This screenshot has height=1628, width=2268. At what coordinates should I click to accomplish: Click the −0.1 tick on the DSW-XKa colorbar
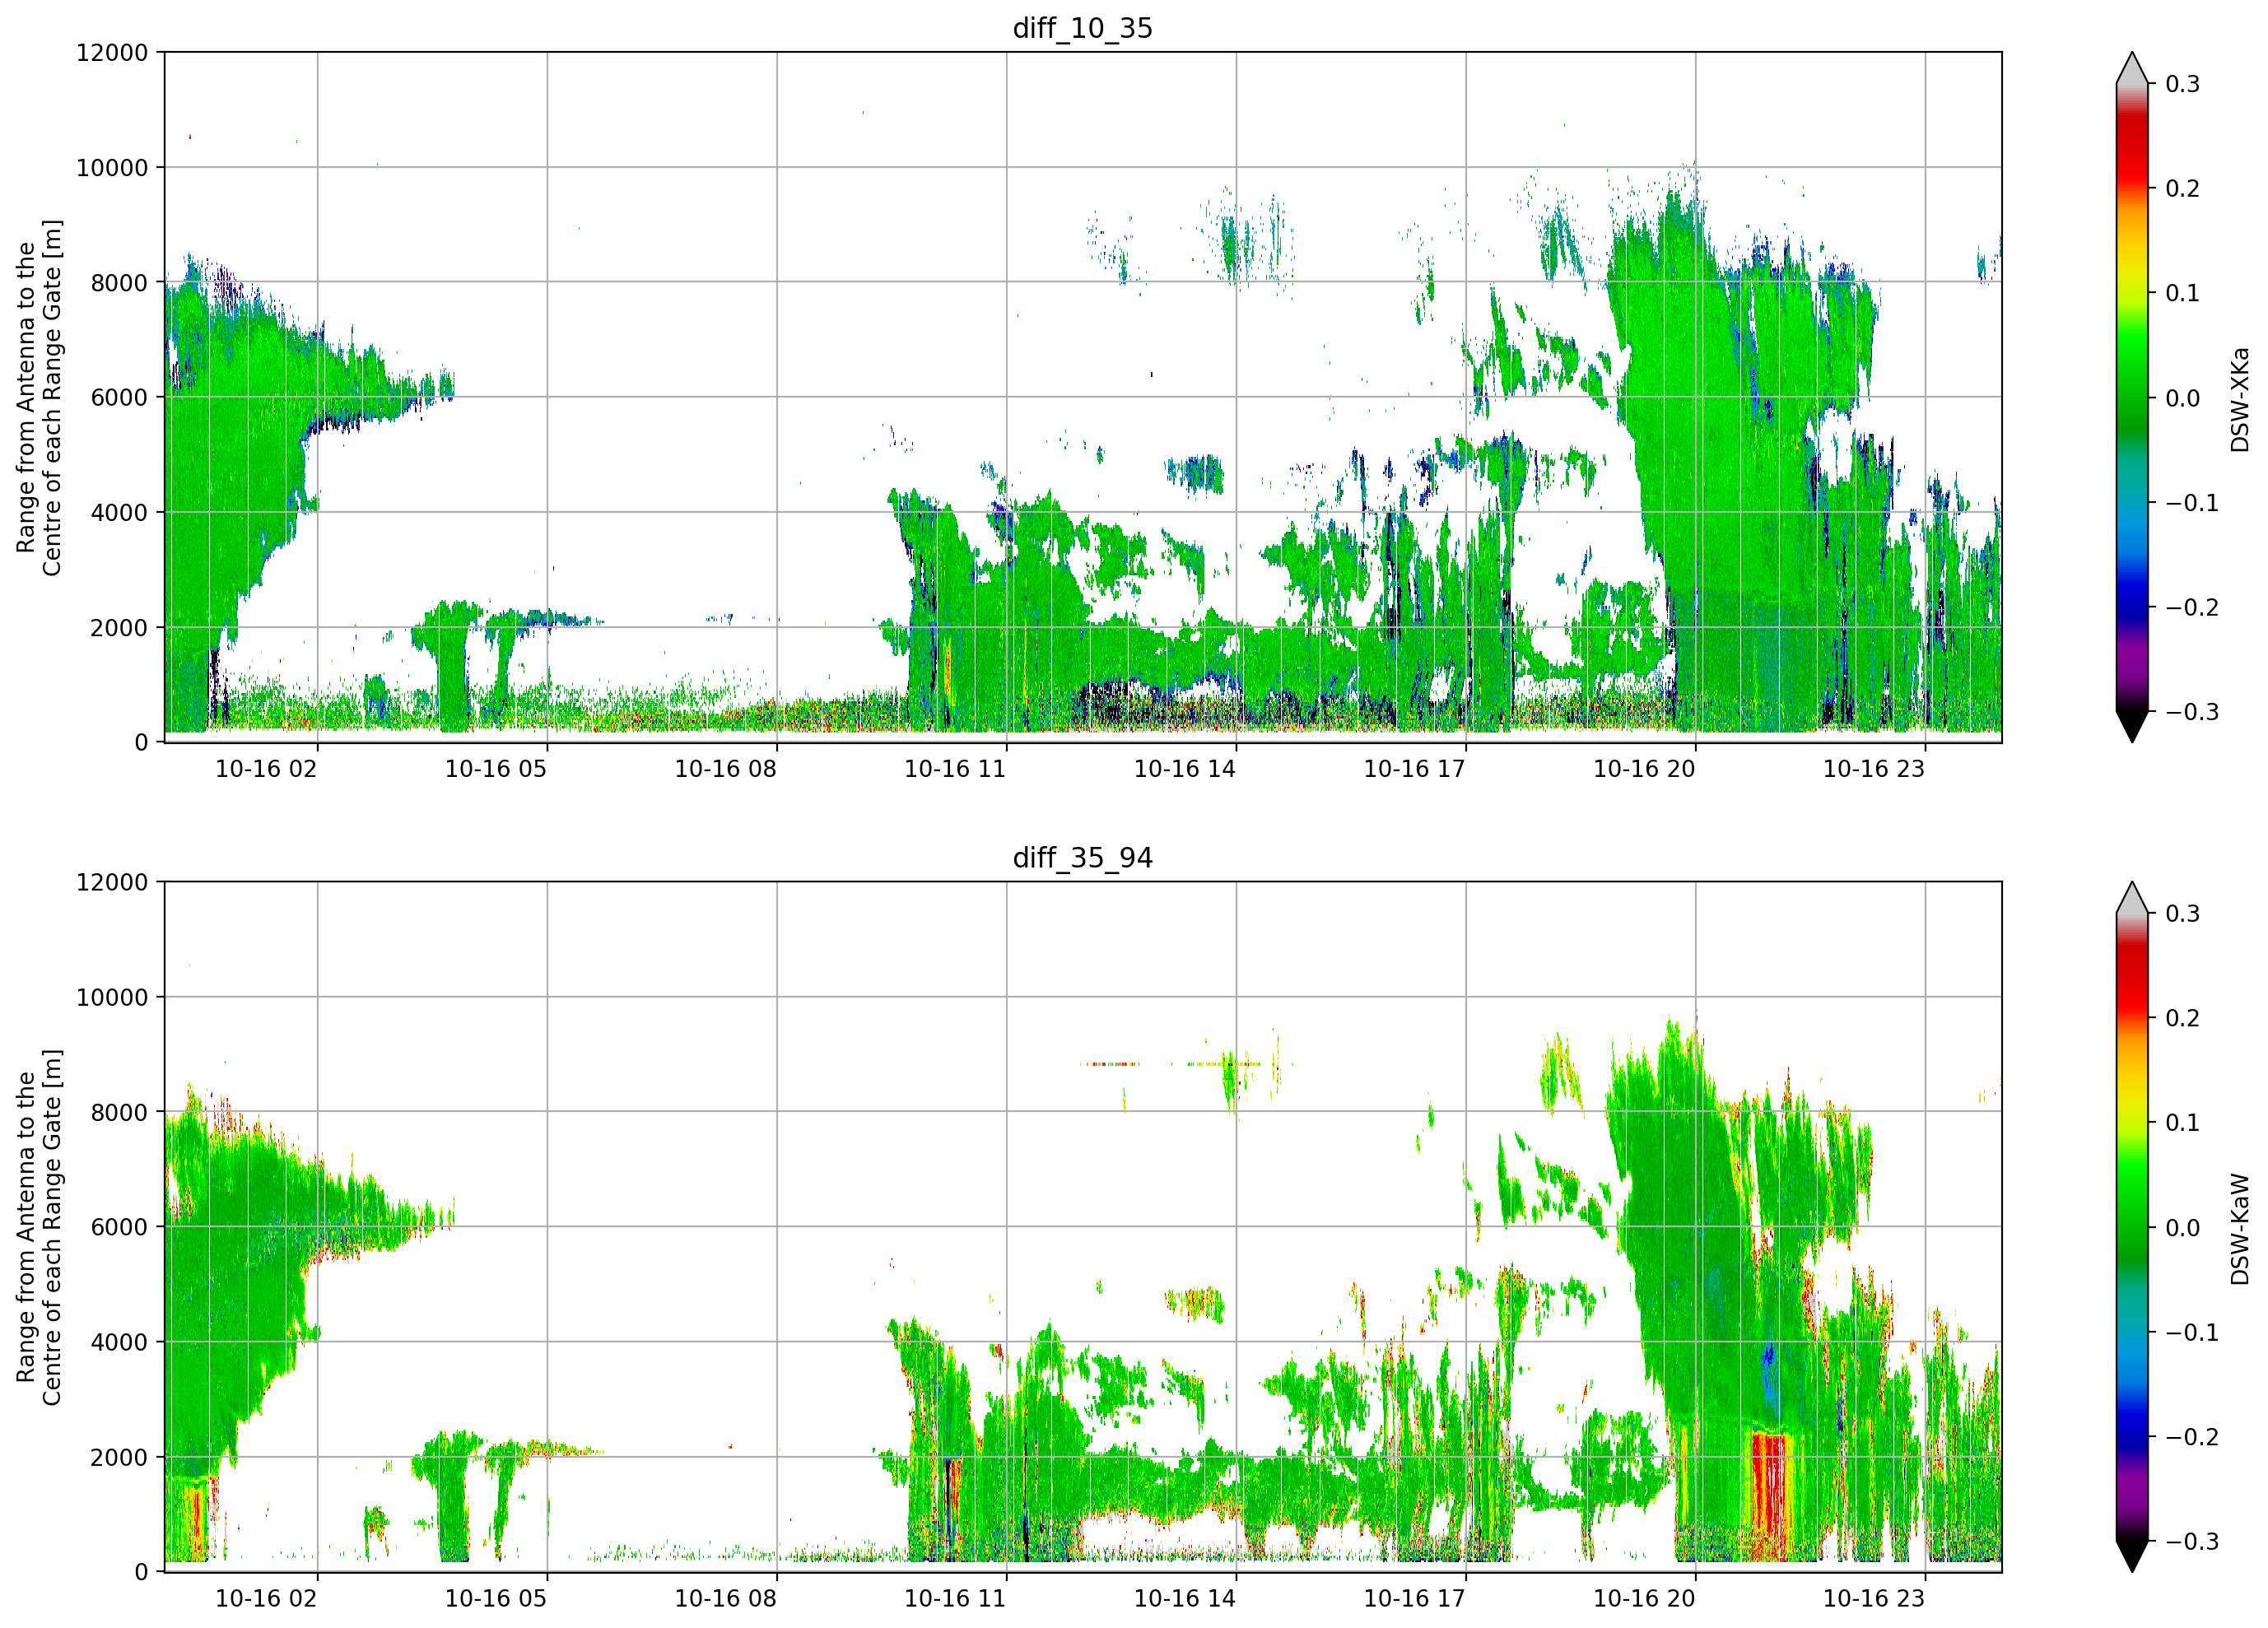click(x=2192, y=503)
